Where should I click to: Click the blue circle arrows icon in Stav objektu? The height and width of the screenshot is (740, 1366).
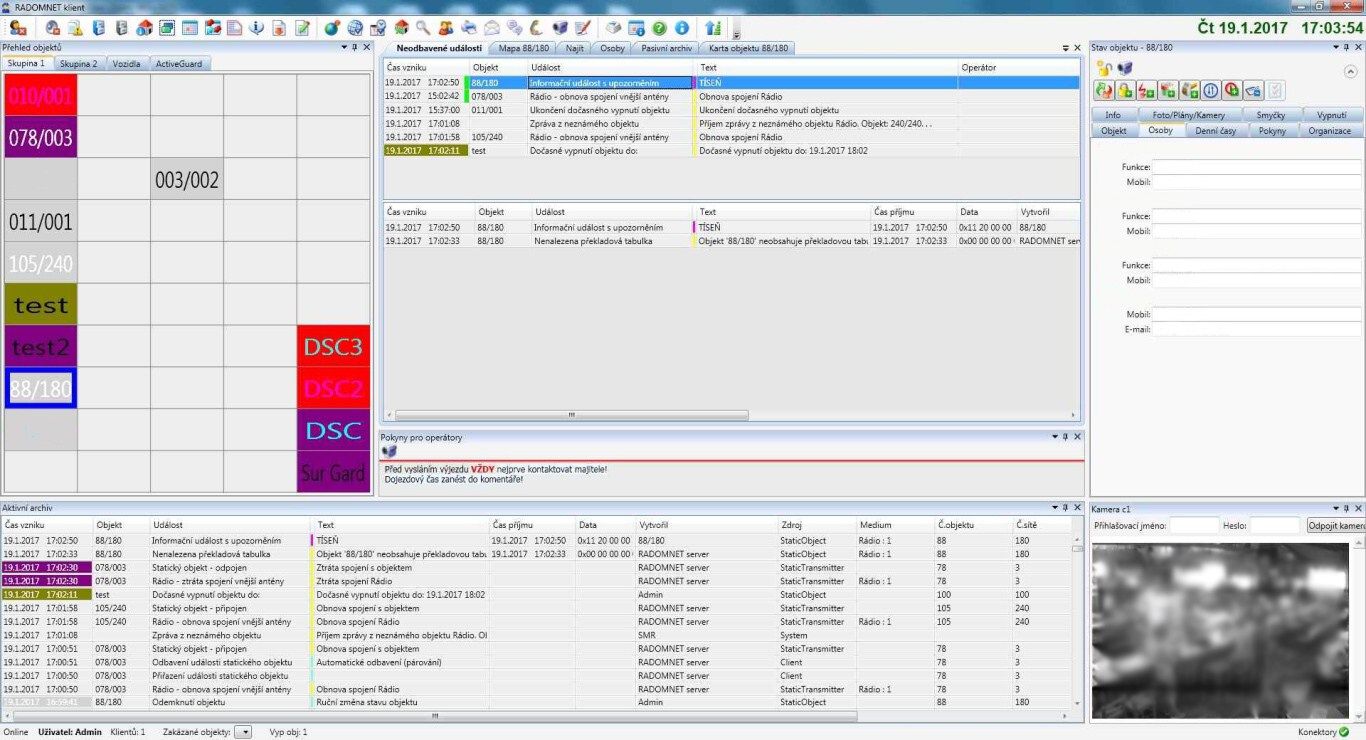tap(1211, 91)
